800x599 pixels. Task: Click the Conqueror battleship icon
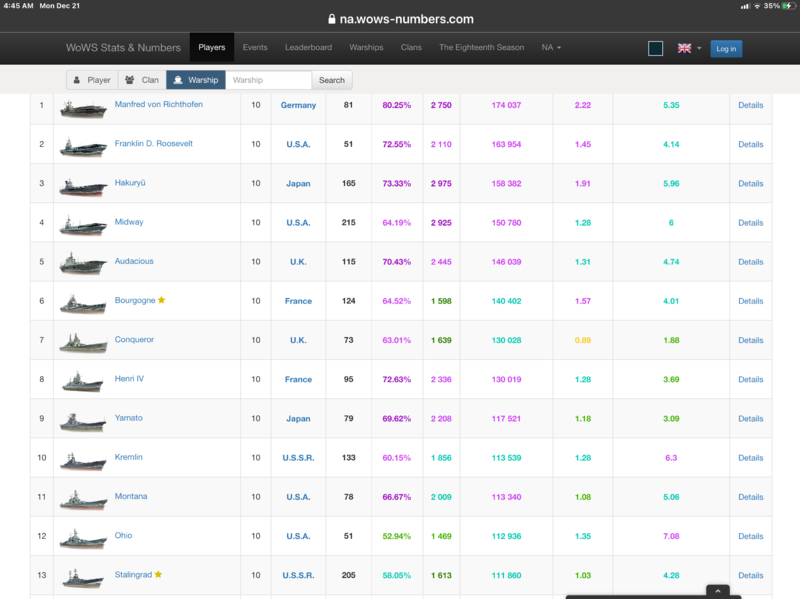click(83, 342)
